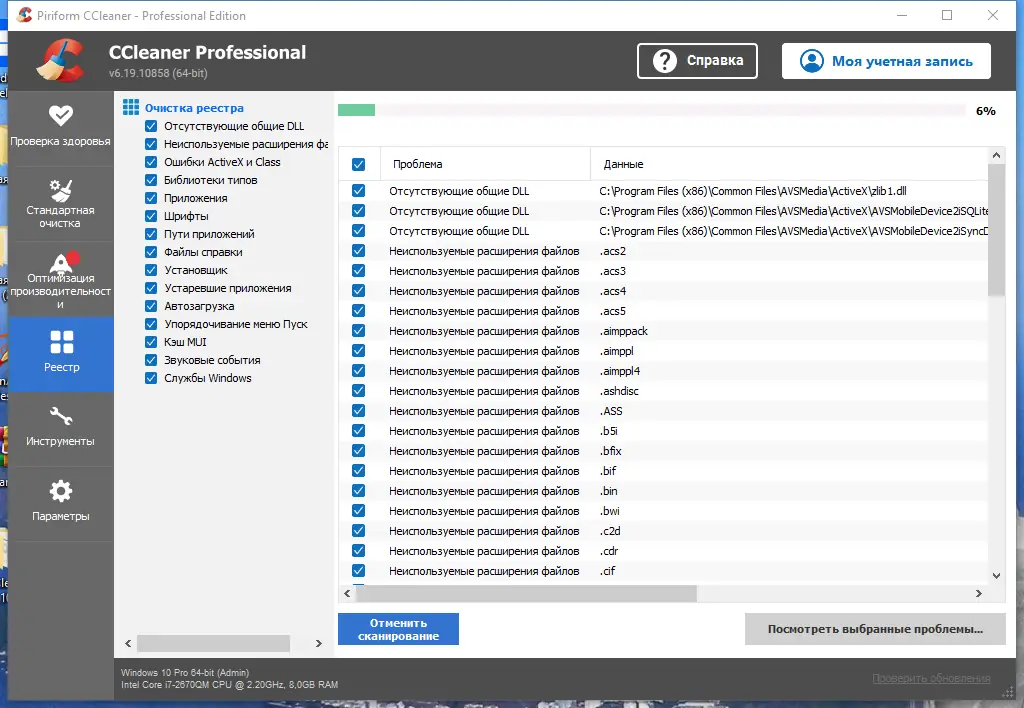1024x708 pixels.
Task: Toggle Звуковые события checkbox
Action: click(x=151, y=360)
